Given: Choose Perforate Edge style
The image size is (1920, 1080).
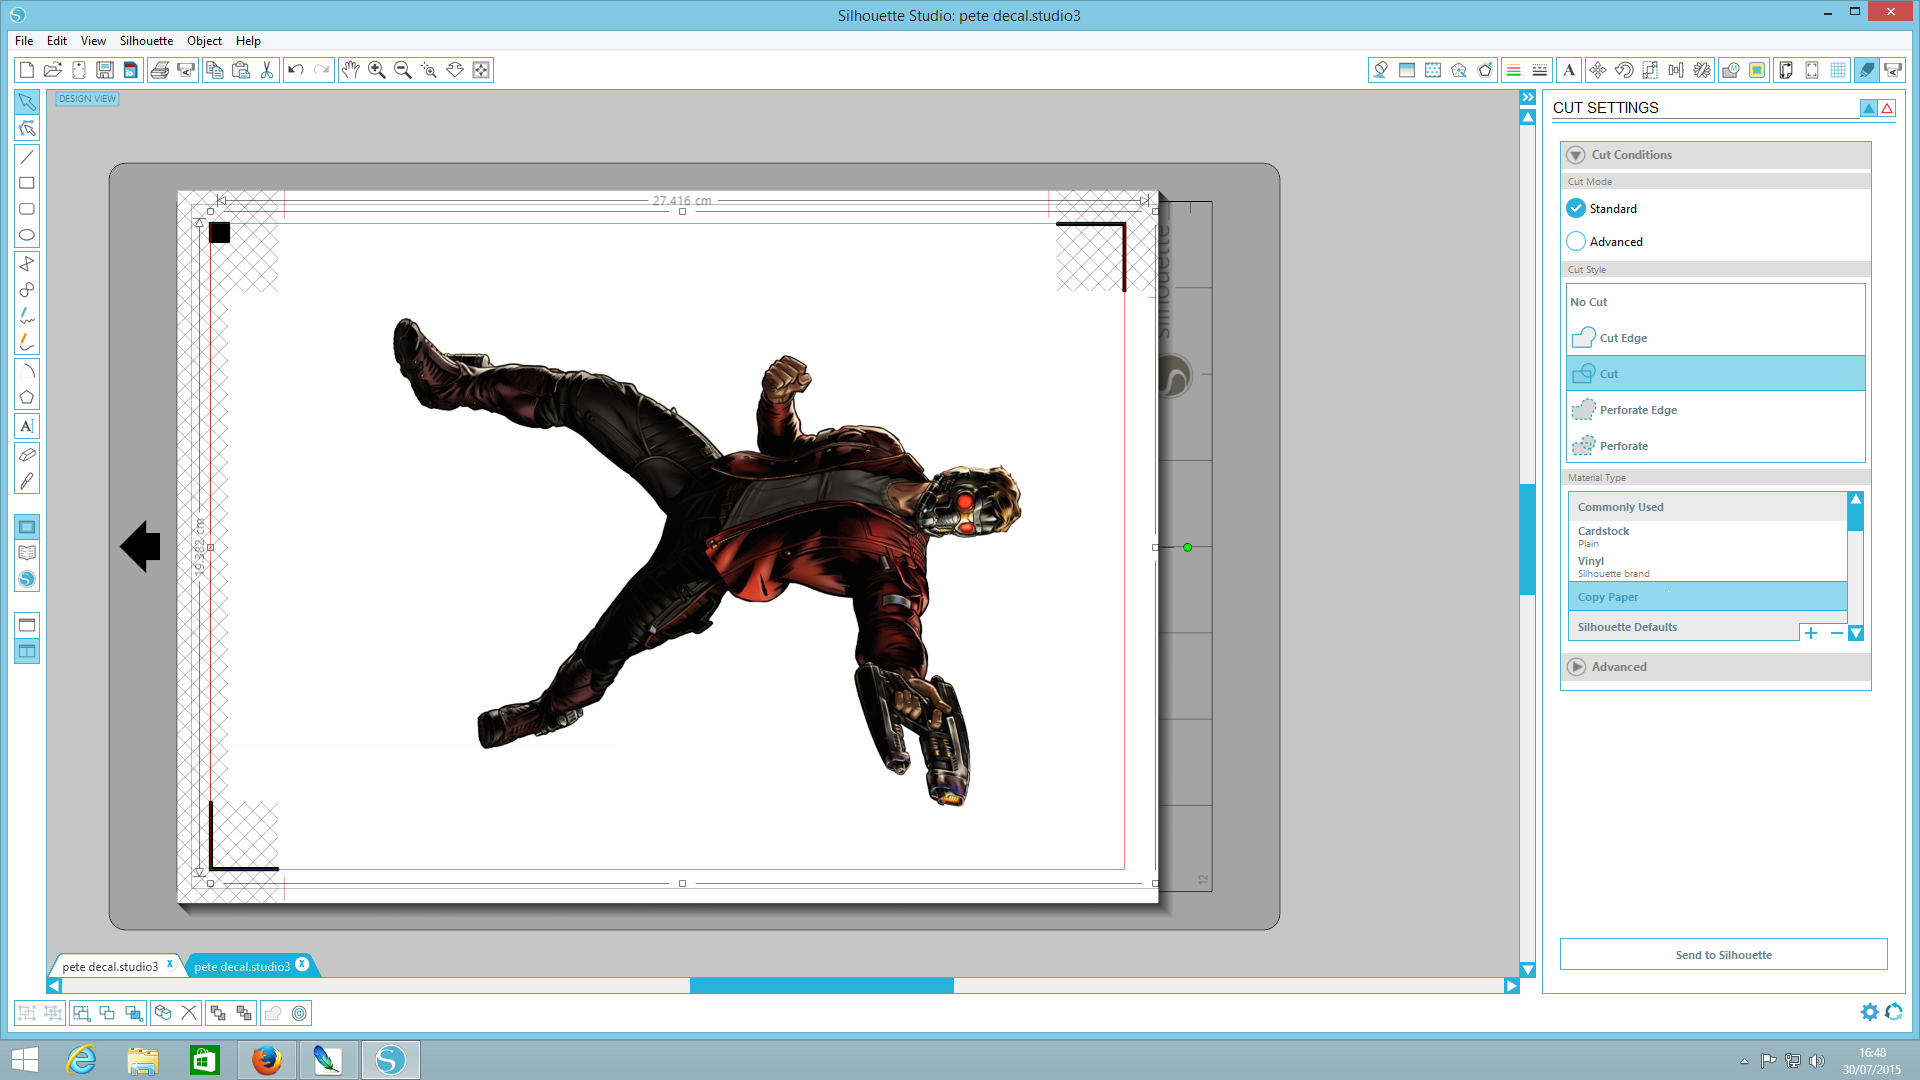Looking at the screenshot, I should [x=1716, y=410].
